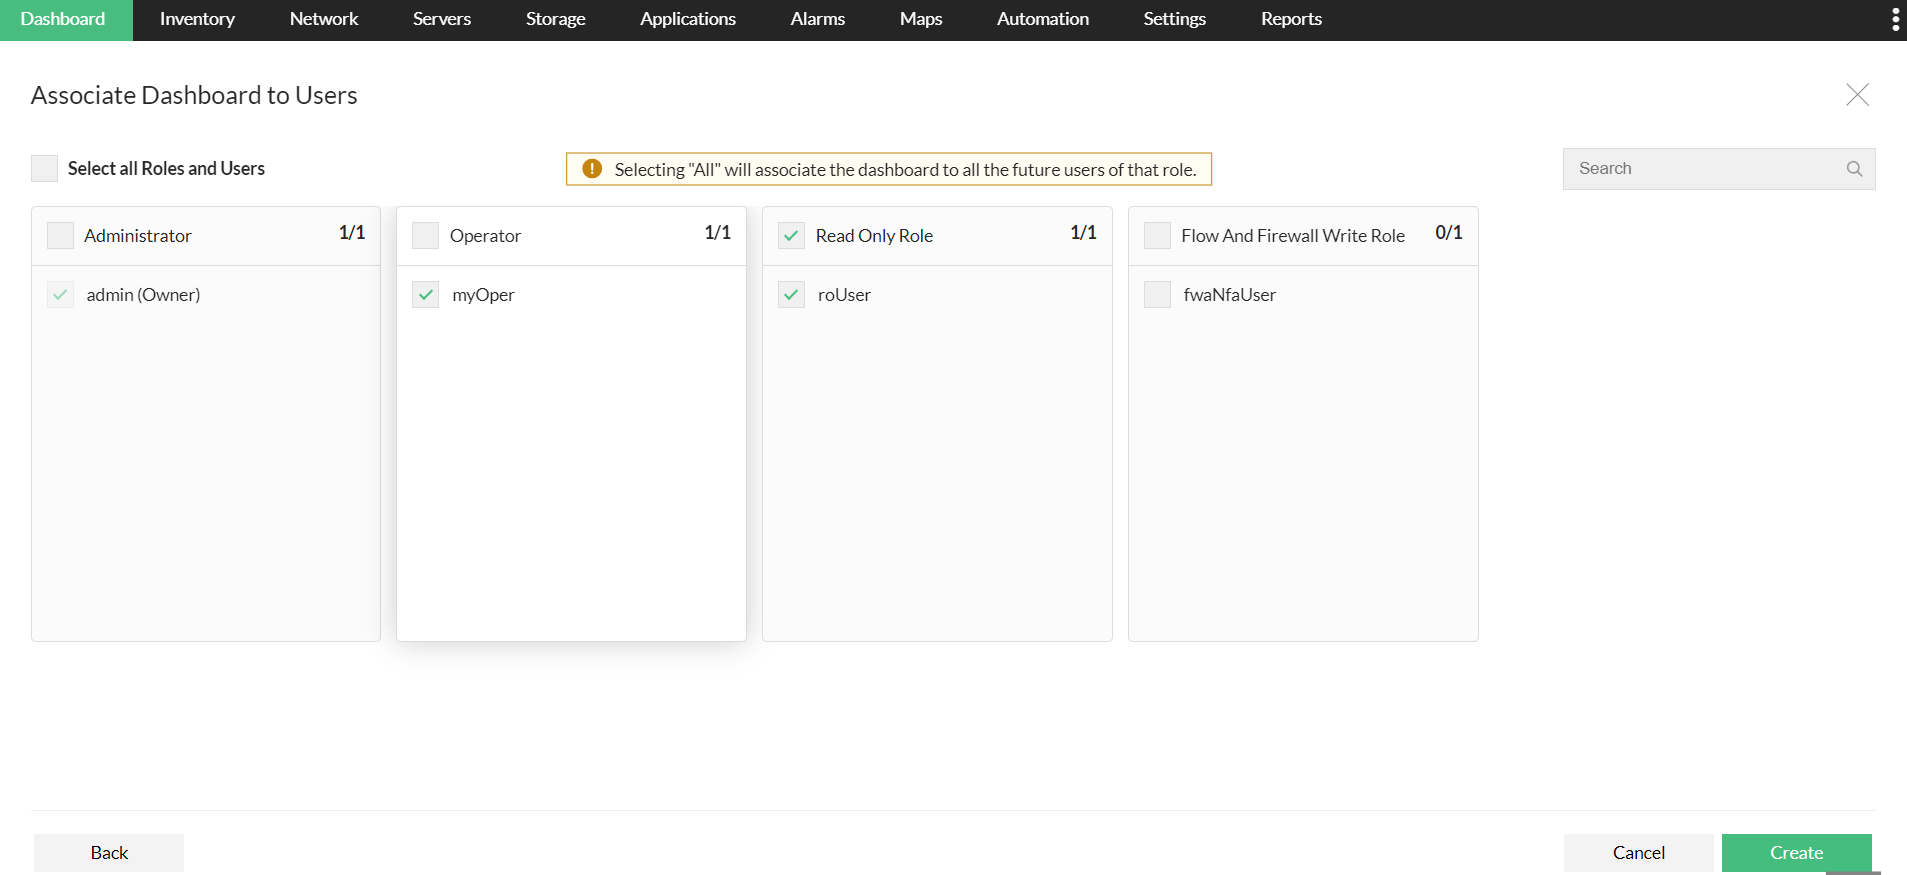Enable Flow And Firewall Write Role checkbox

pos(1157,236)
